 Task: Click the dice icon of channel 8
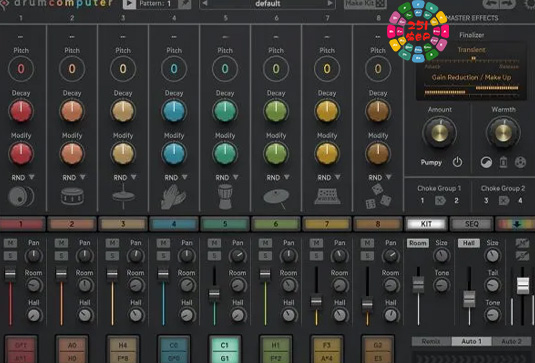pos(378,197)
